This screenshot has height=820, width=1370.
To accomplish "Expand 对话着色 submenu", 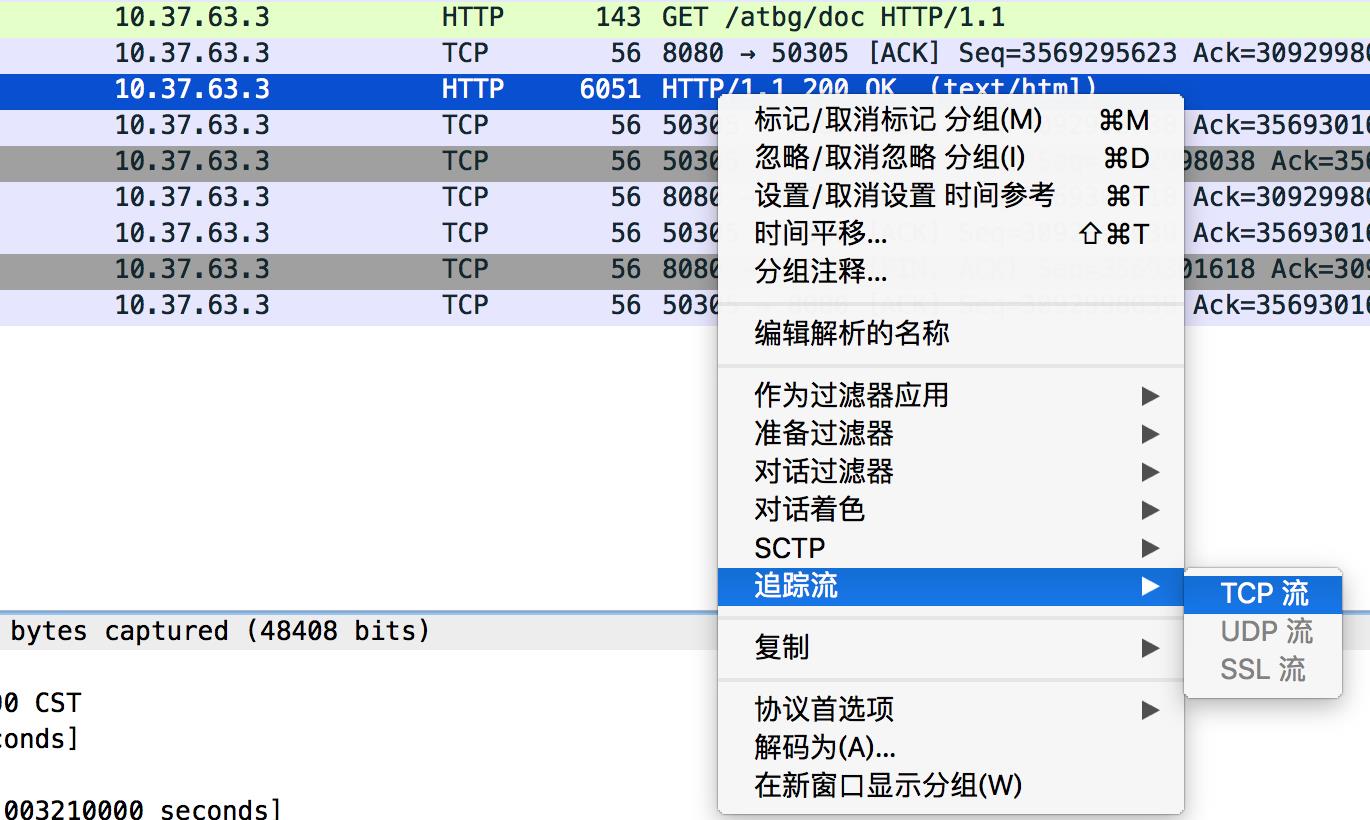I will coord(950,510).
